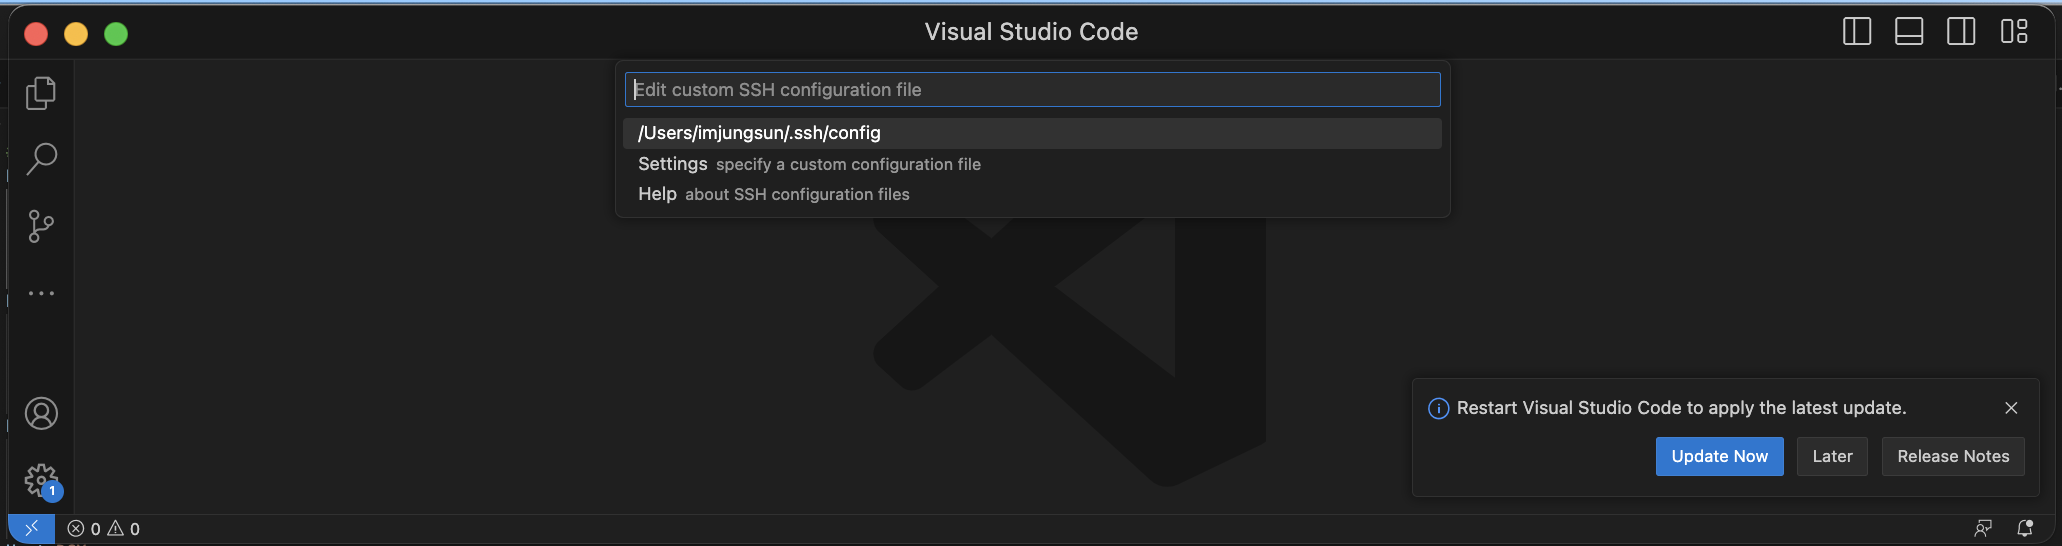Choose Settings specify a custom configuration file
The height and width of the screenshot is (546, 2062).
click(1032, 164)
